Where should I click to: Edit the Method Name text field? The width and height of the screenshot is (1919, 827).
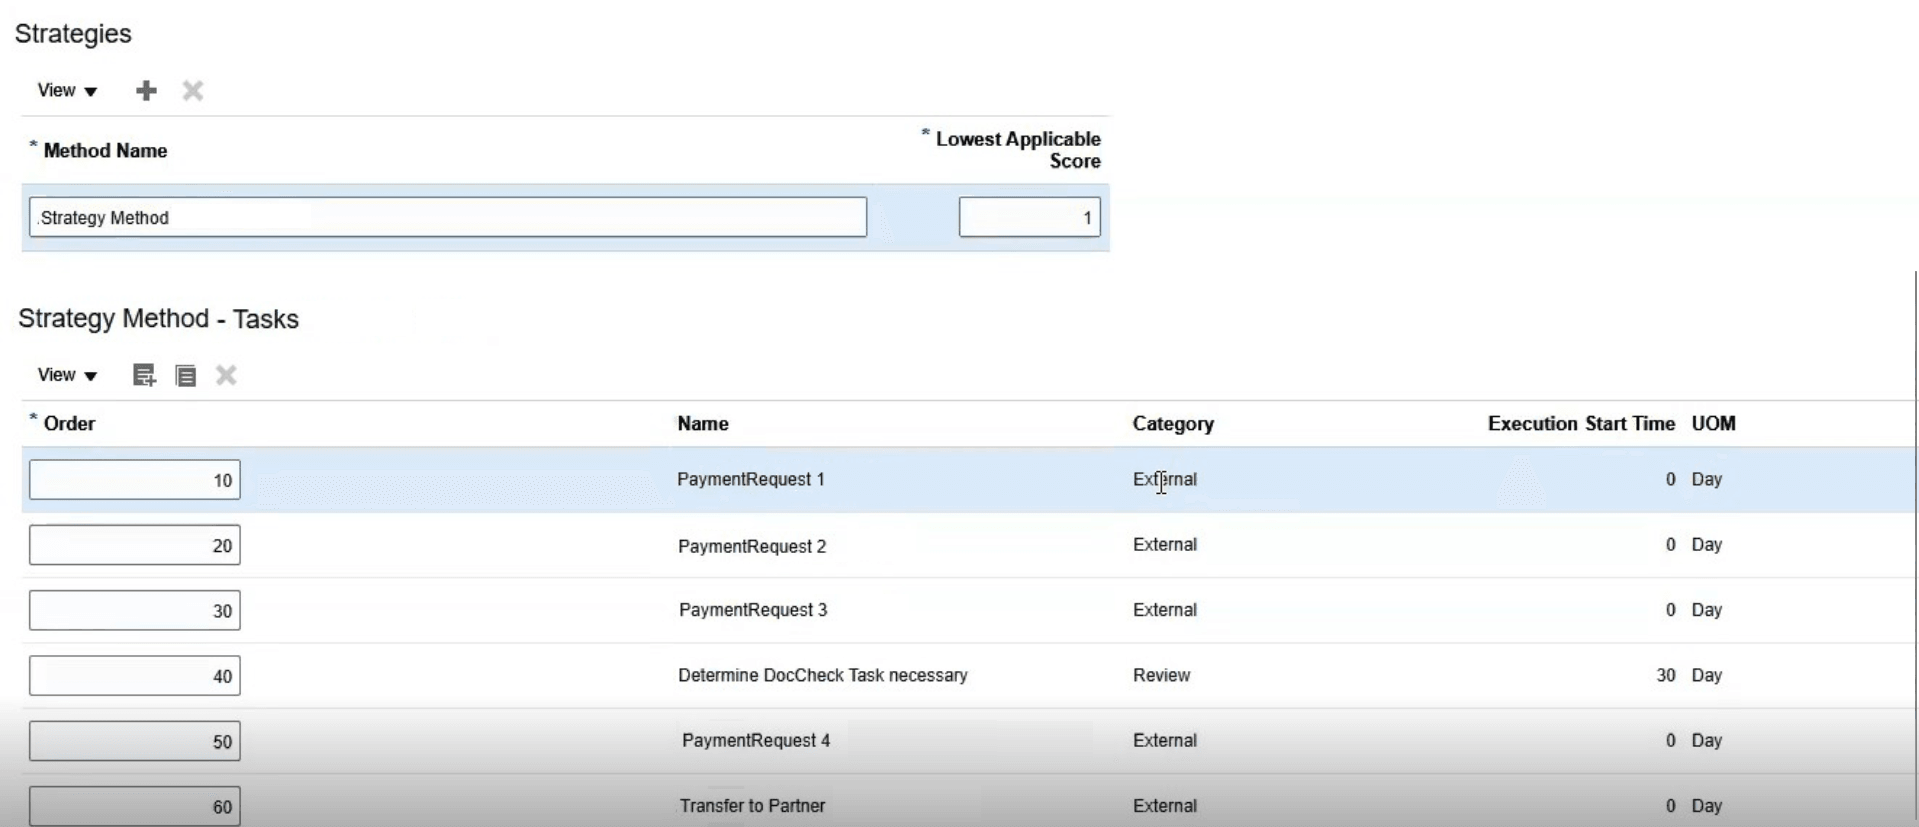(x=448, y=217)
